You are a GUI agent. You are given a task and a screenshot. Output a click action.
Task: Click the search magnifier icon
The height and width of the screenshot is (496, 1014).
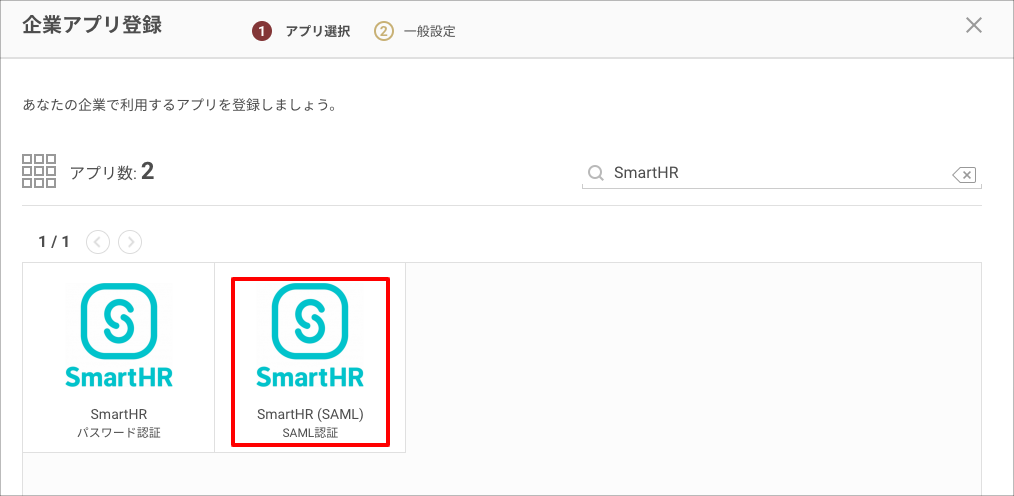point(595,173)
